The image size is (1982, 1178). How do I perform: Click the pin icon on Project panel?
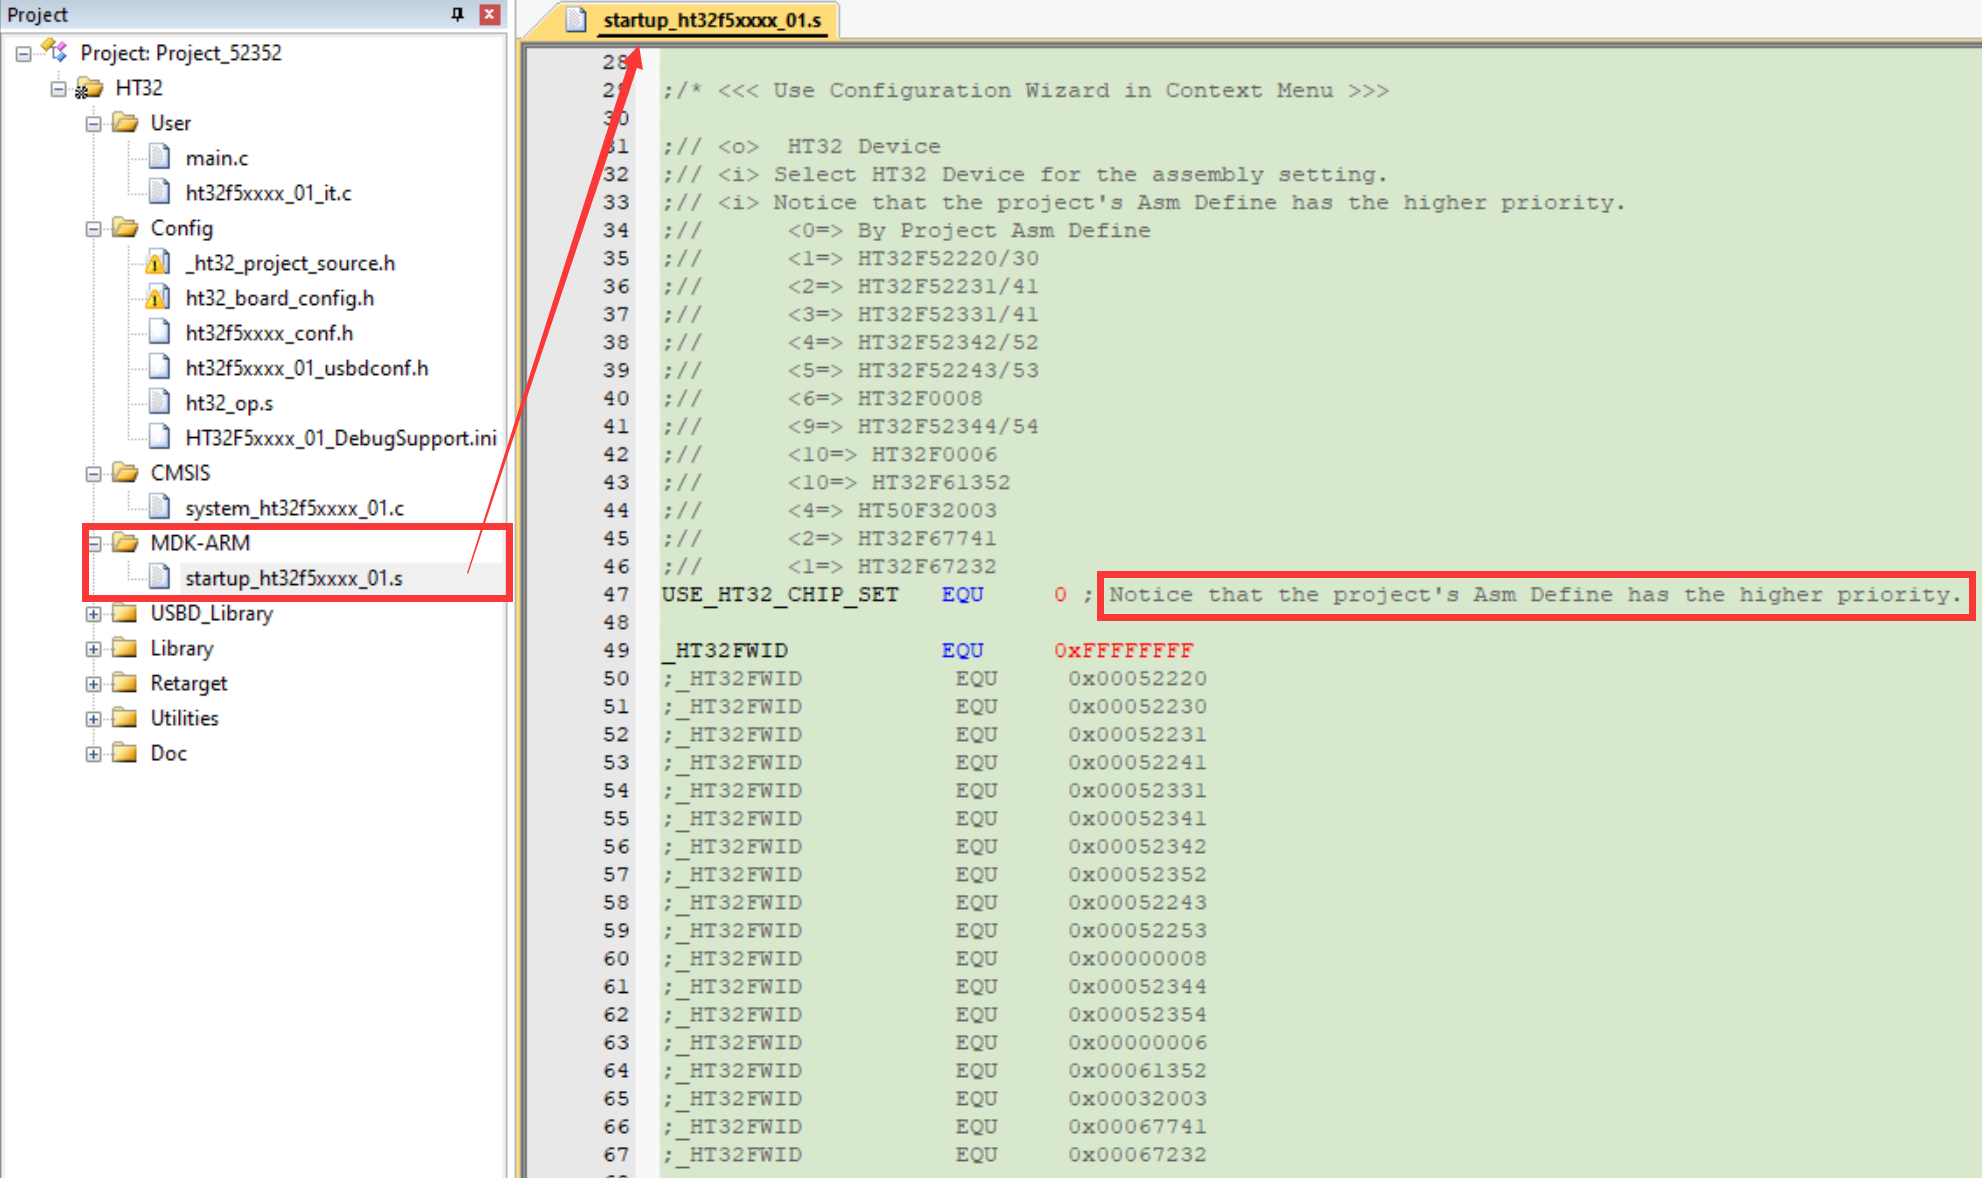pos(457,14)
